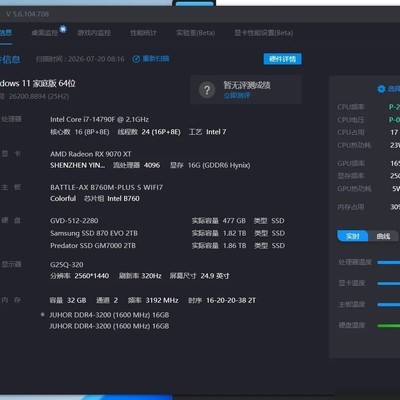400x400 pixels.
Task: Click the BATTLE-AX B760M-PLUS S WIFI7 motherboard name
Action: pos(107,187)
